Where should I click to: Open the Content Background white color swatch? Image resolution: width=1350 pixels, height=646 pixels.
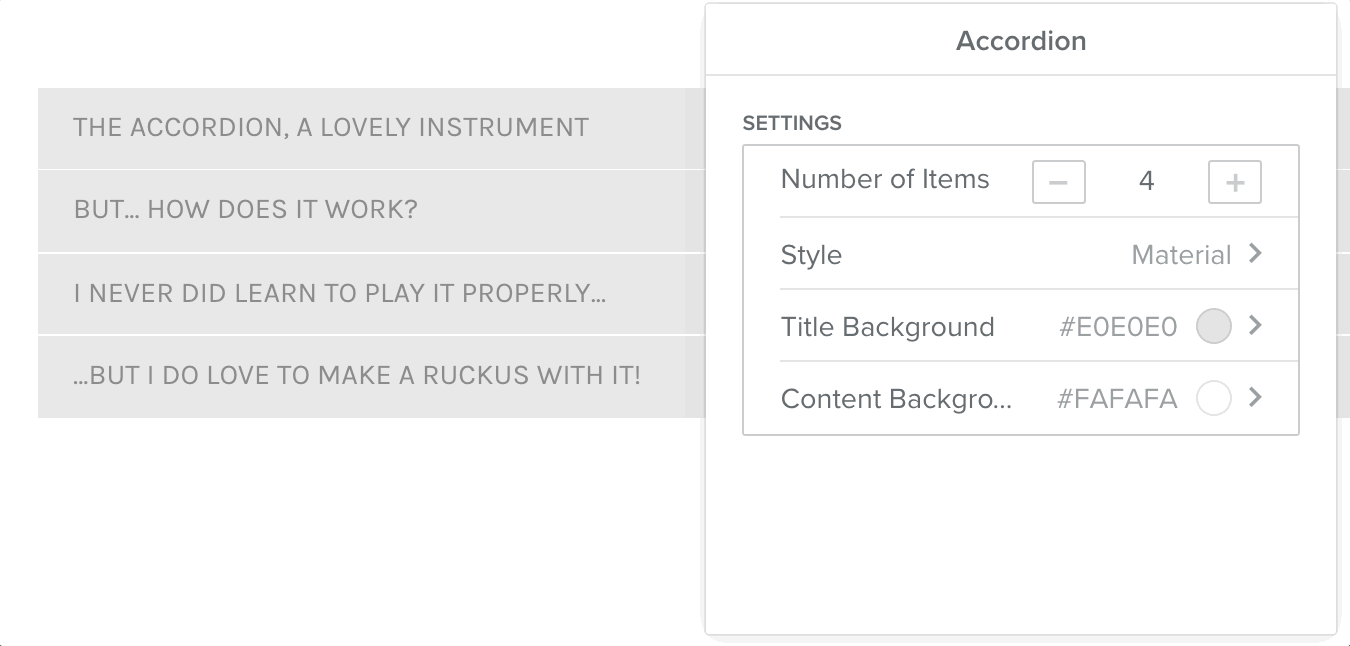(1213, 398)
